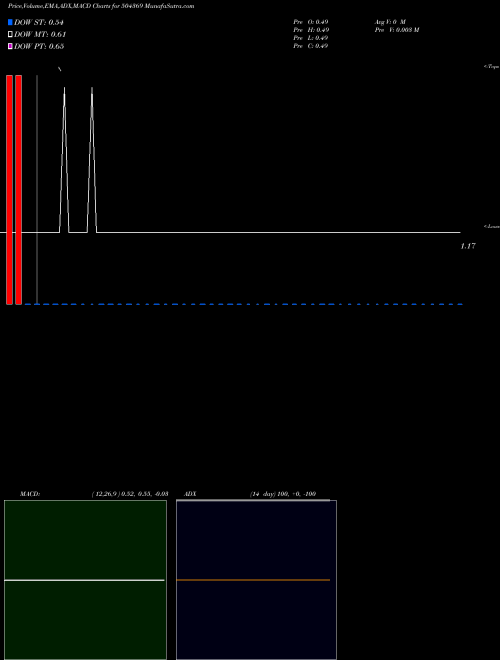Click the first white price spike
Viewport: 500px width, 660px height.
(x=64, y=160)
